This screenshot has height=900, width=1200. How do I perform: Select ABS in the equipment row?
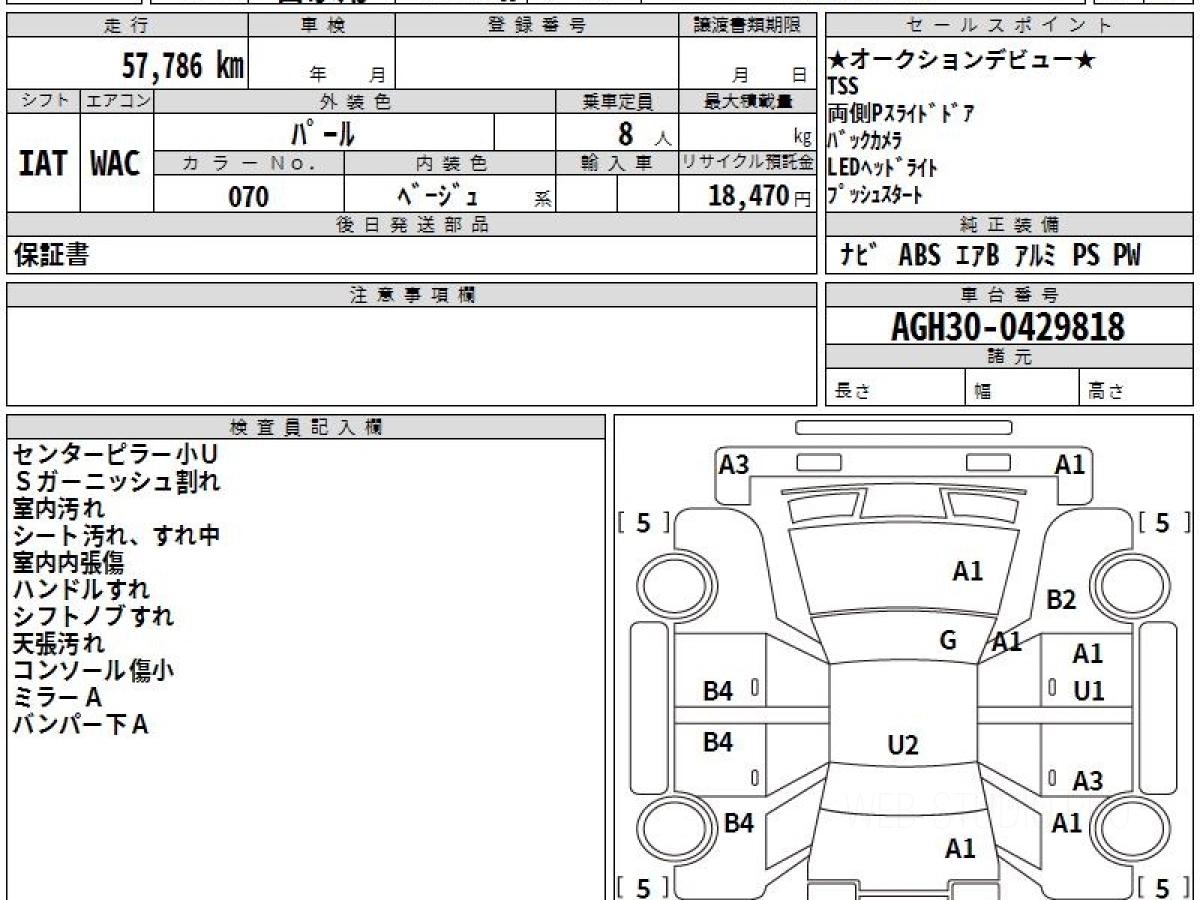(919, 255)
